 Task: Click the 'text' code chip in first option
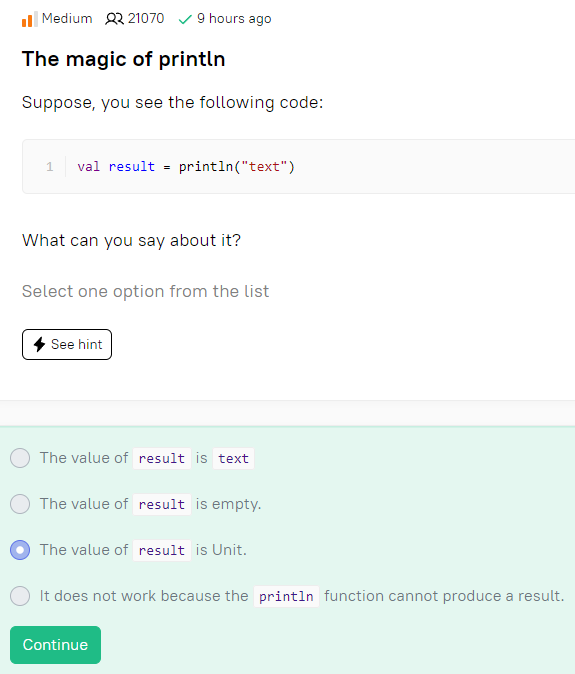(x=233, y=458)
